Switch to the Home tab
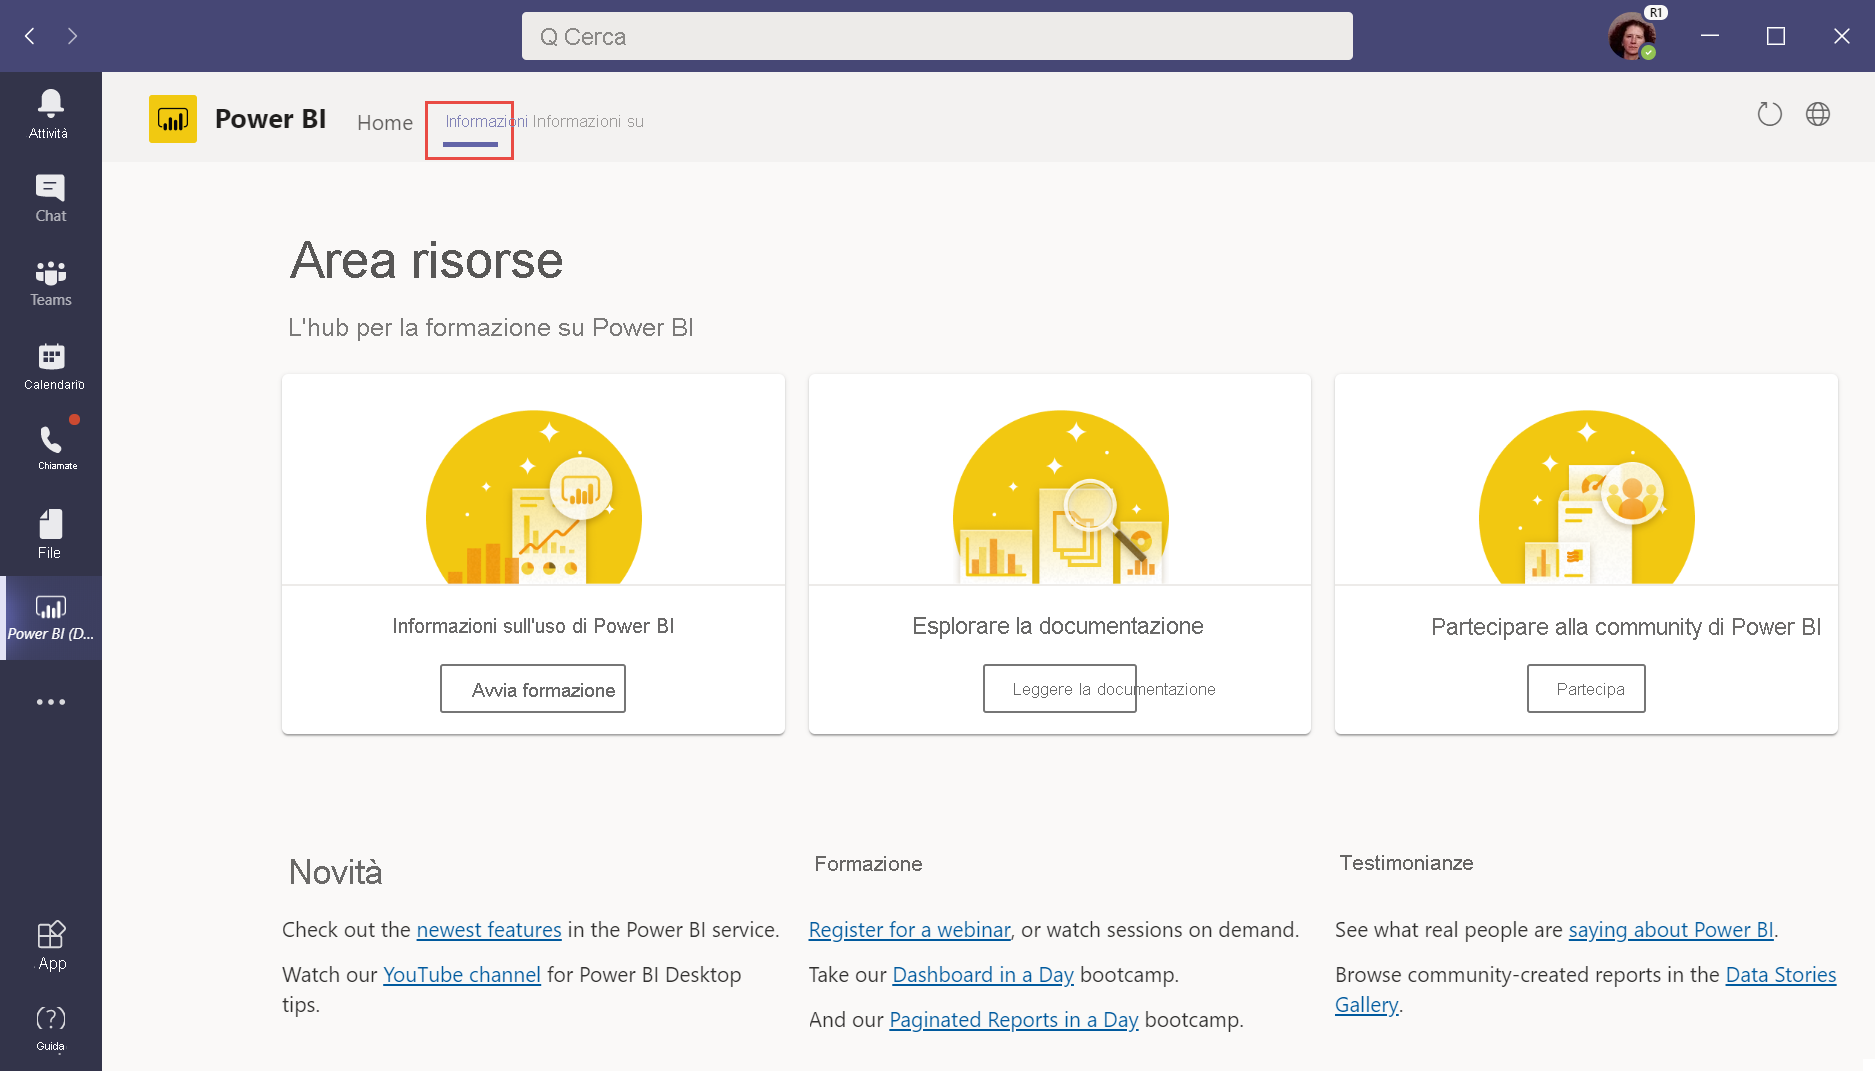 (385, 122)
